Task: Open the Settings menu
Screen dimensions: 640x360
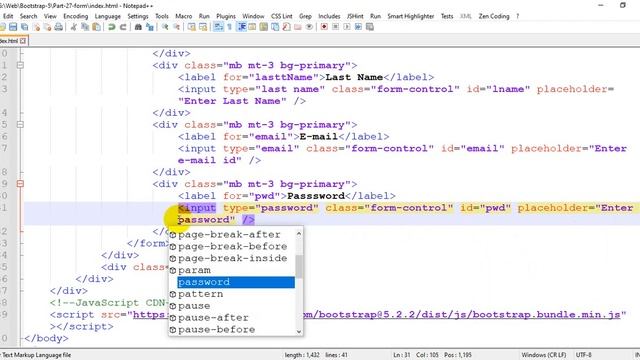Action: (x=138, y=16)
